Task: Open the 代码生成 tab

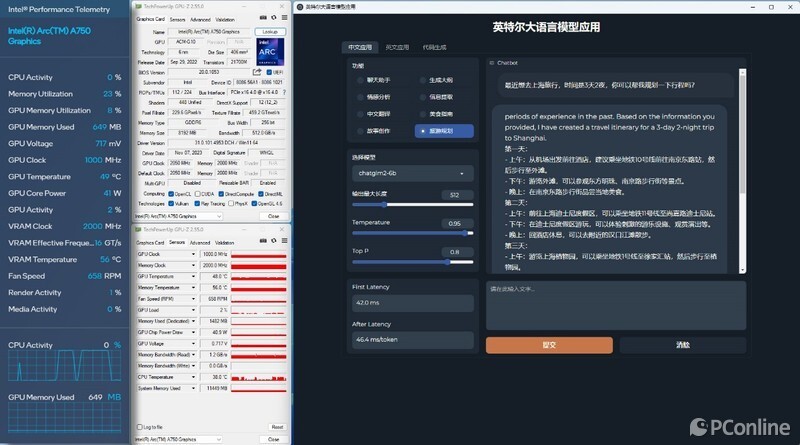Action: point(434,47)
